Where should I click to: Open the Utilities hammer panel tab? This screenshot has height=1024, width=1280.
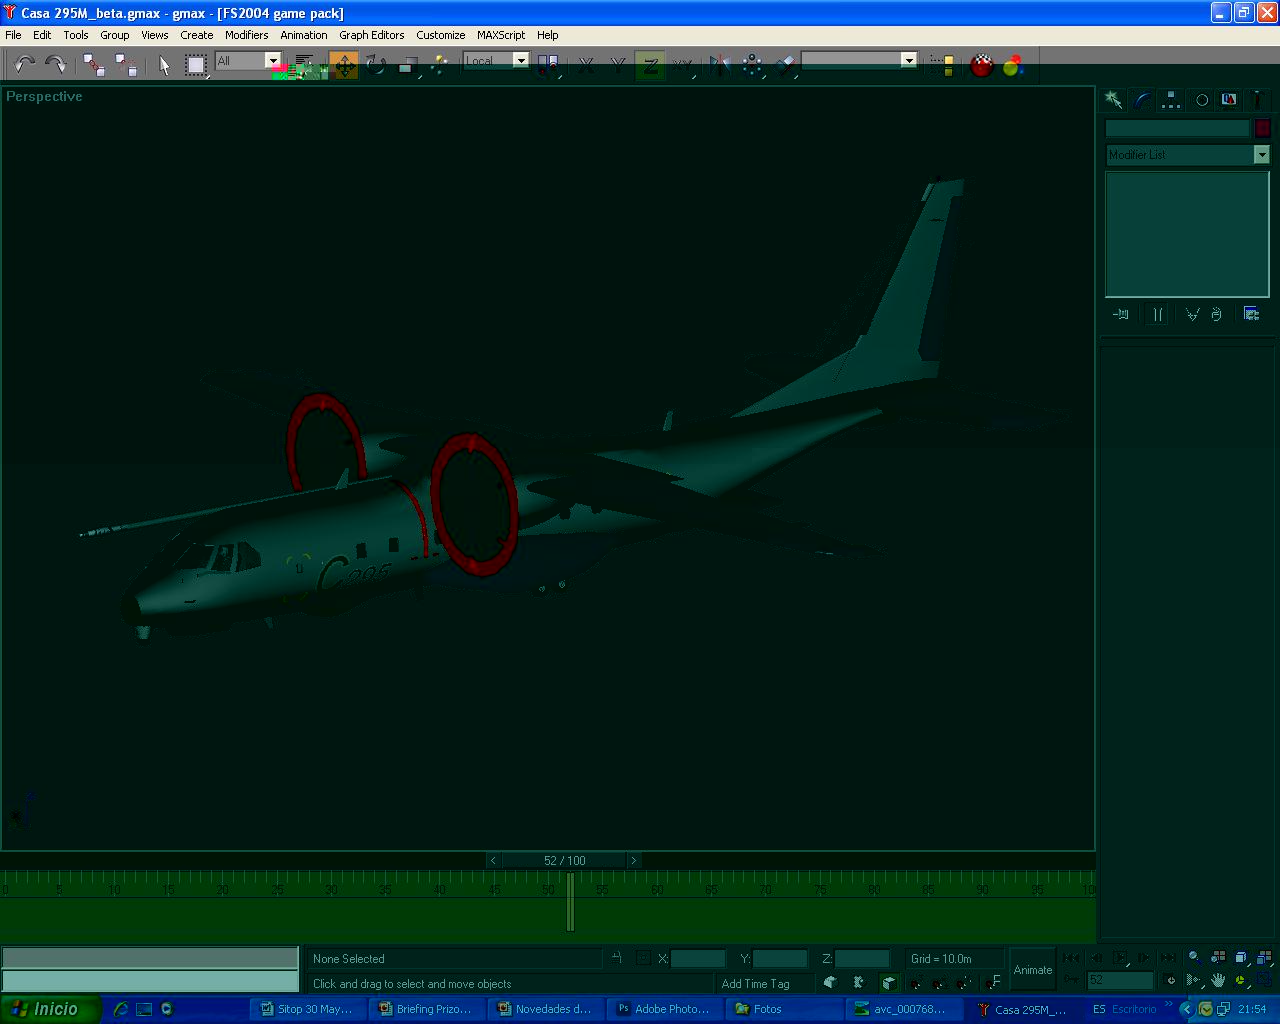1257,100
